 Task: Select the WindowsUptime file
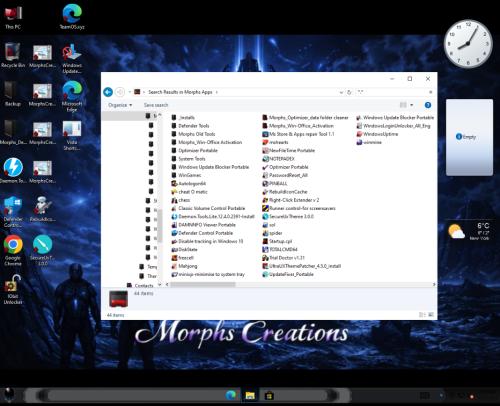377,134
